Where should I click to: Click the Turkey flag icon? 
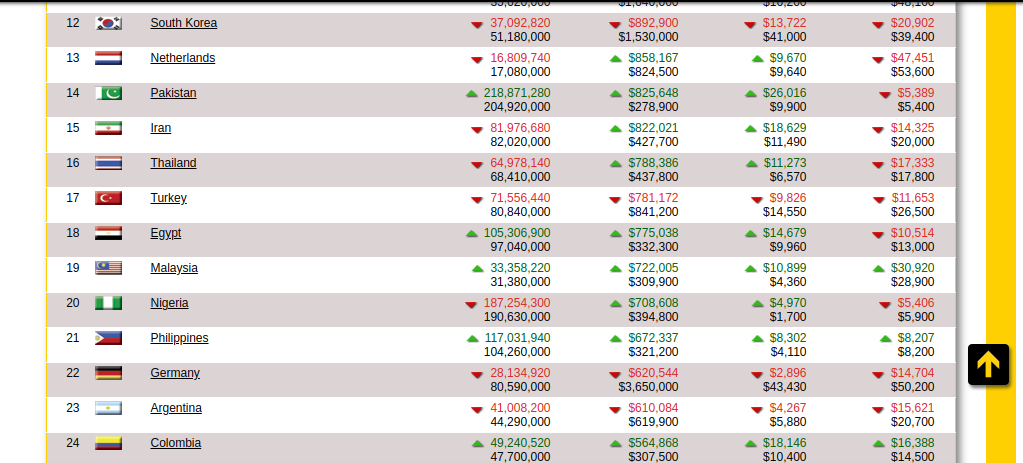pyautogui.click(x=108, y=198)
